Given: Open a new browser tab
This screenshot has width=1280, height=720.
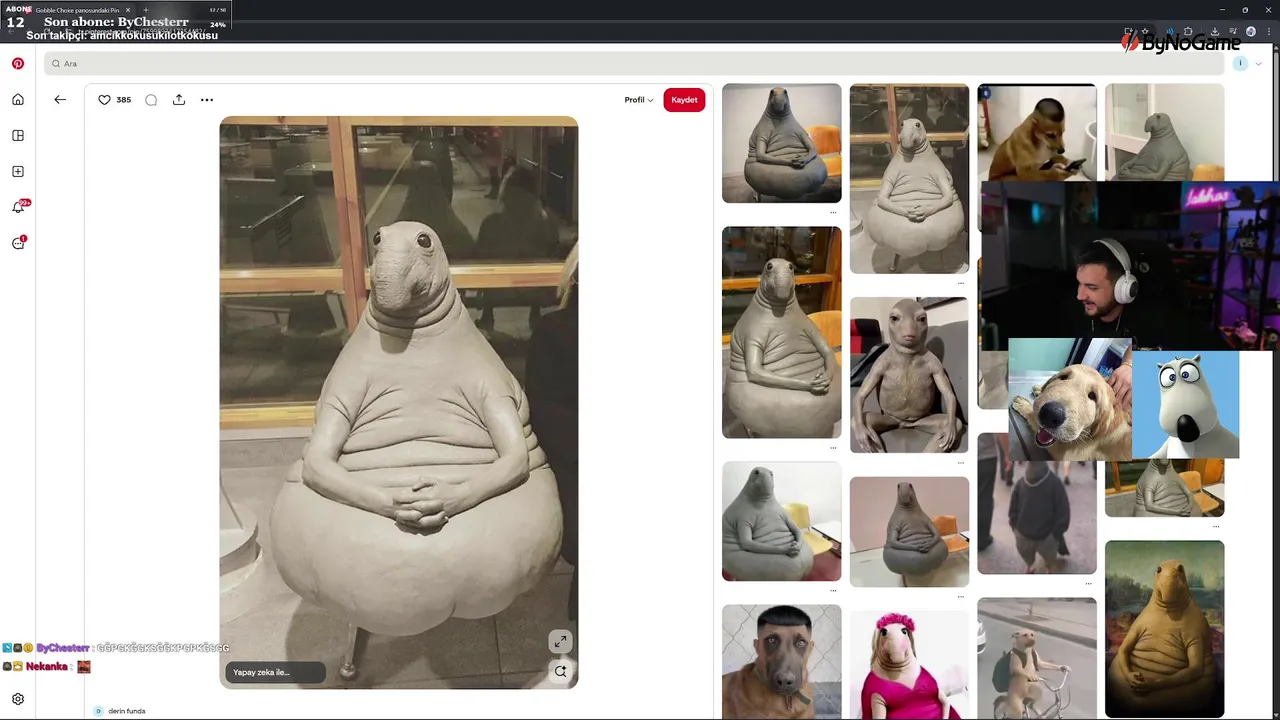Looking at the screenshot, I should point(146,10).
